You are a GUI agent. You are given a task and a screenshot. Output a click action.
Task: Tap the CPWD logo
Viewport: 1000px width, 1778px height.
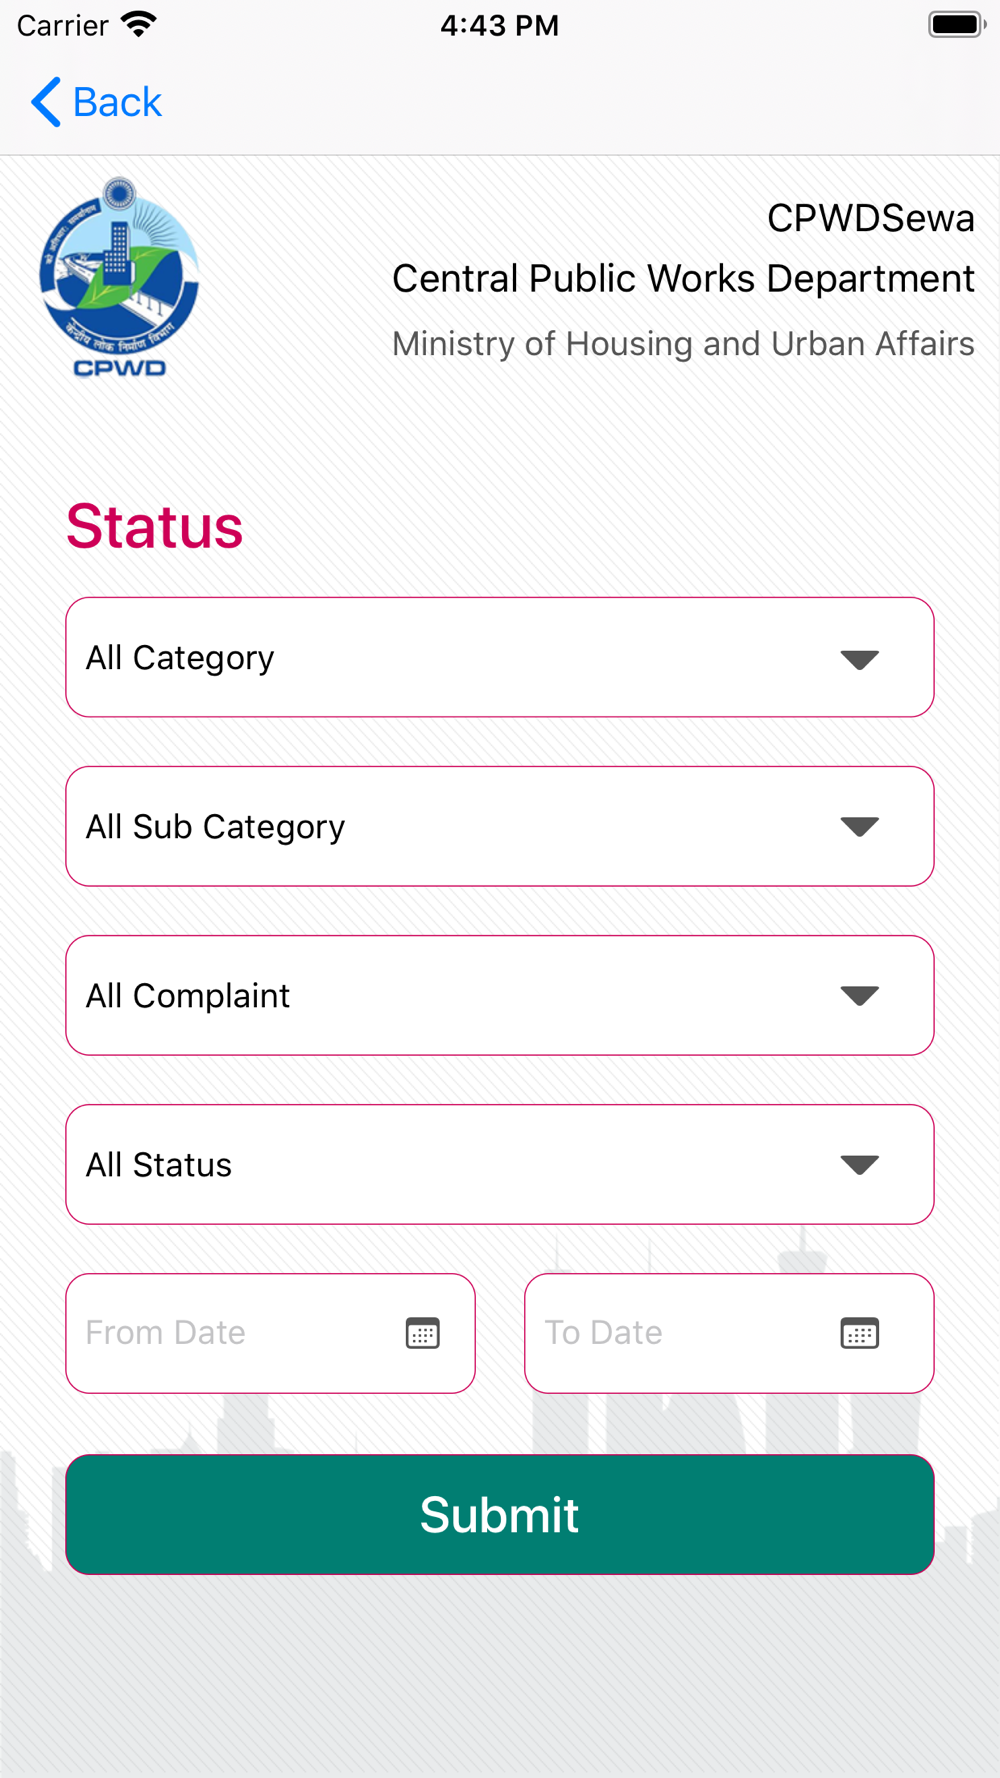(119, 278)
